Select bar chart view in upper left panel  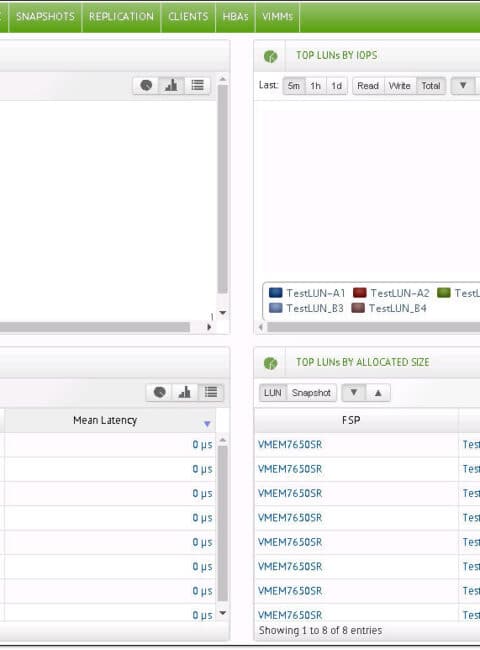coord(171,85)
